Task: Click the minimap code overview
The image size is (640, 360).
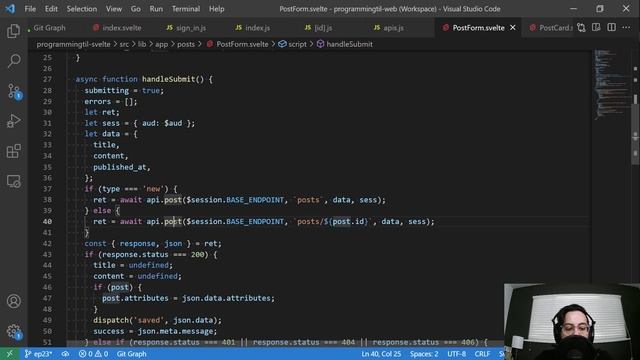Action: click(611, 84)
